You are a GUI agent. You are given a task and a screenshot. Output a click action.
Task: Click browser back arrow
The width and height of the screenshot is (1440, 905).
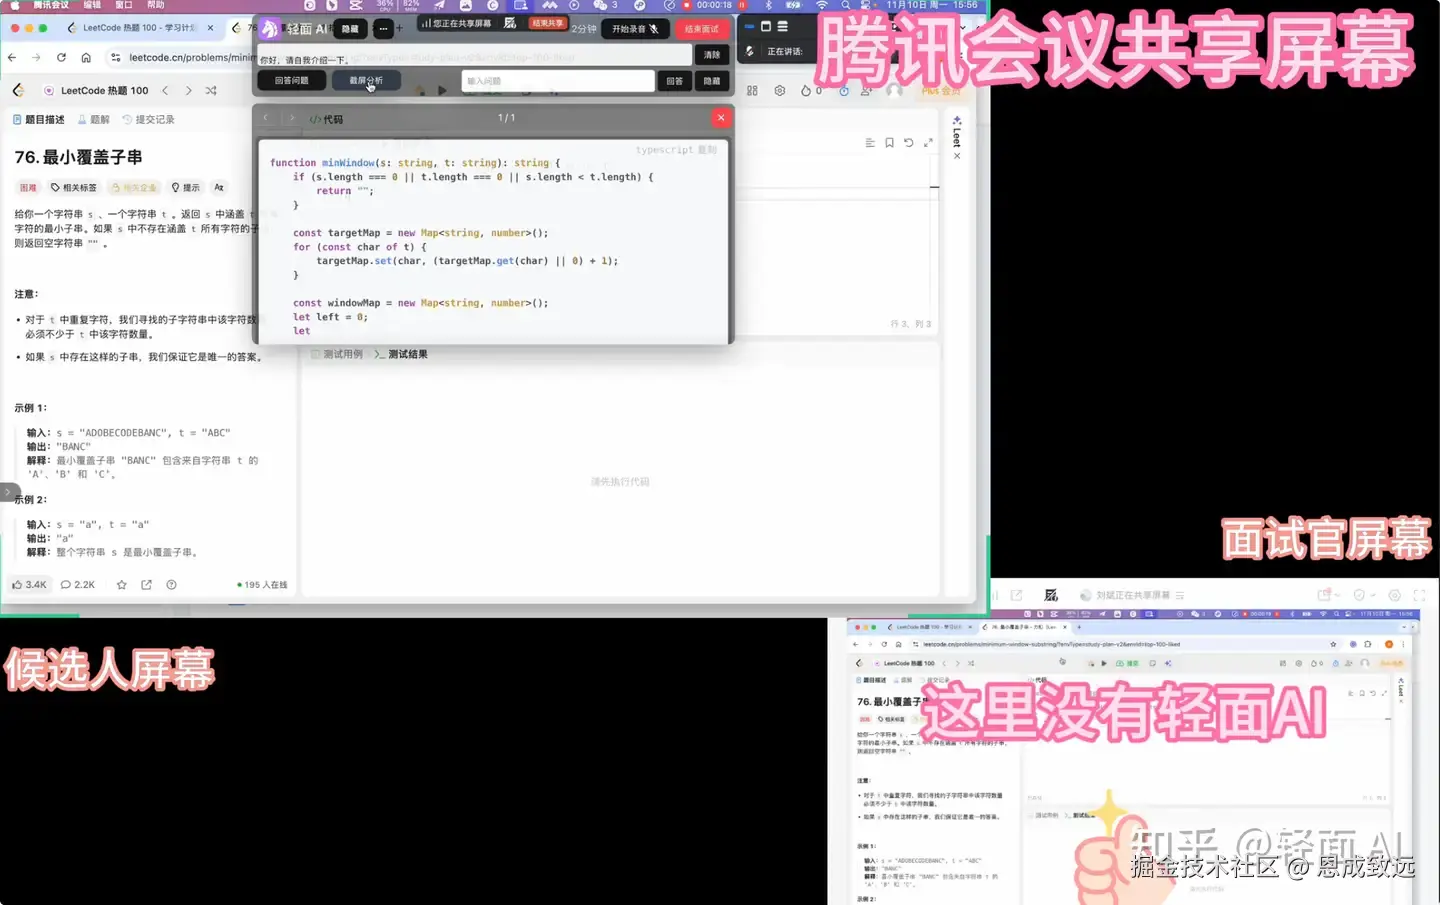tap(12, 57)
